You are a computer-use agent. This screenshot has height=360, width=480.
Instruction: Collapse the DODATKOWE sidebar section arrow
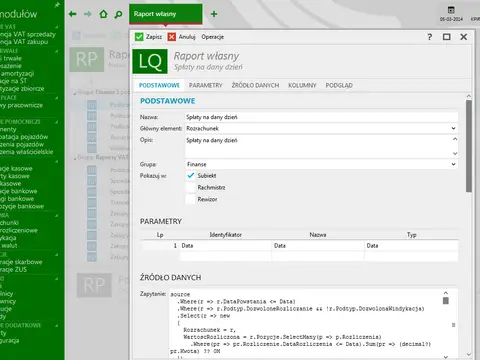(x=56, y=326)
